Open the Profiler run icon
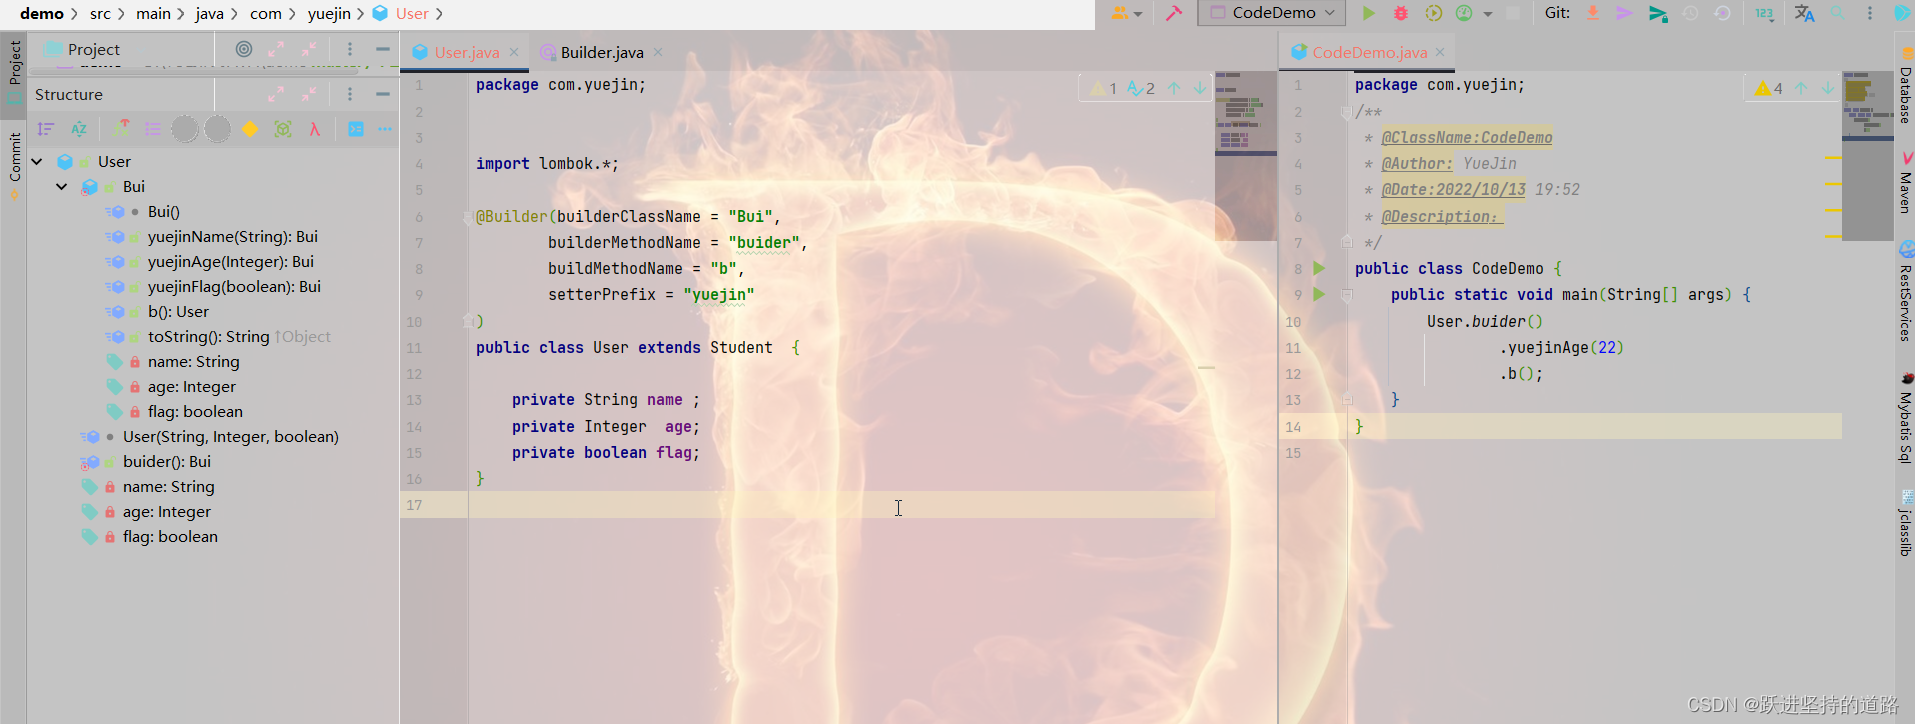The height and width of the screenshot is (724, 1915). (x=1464, y=13)
